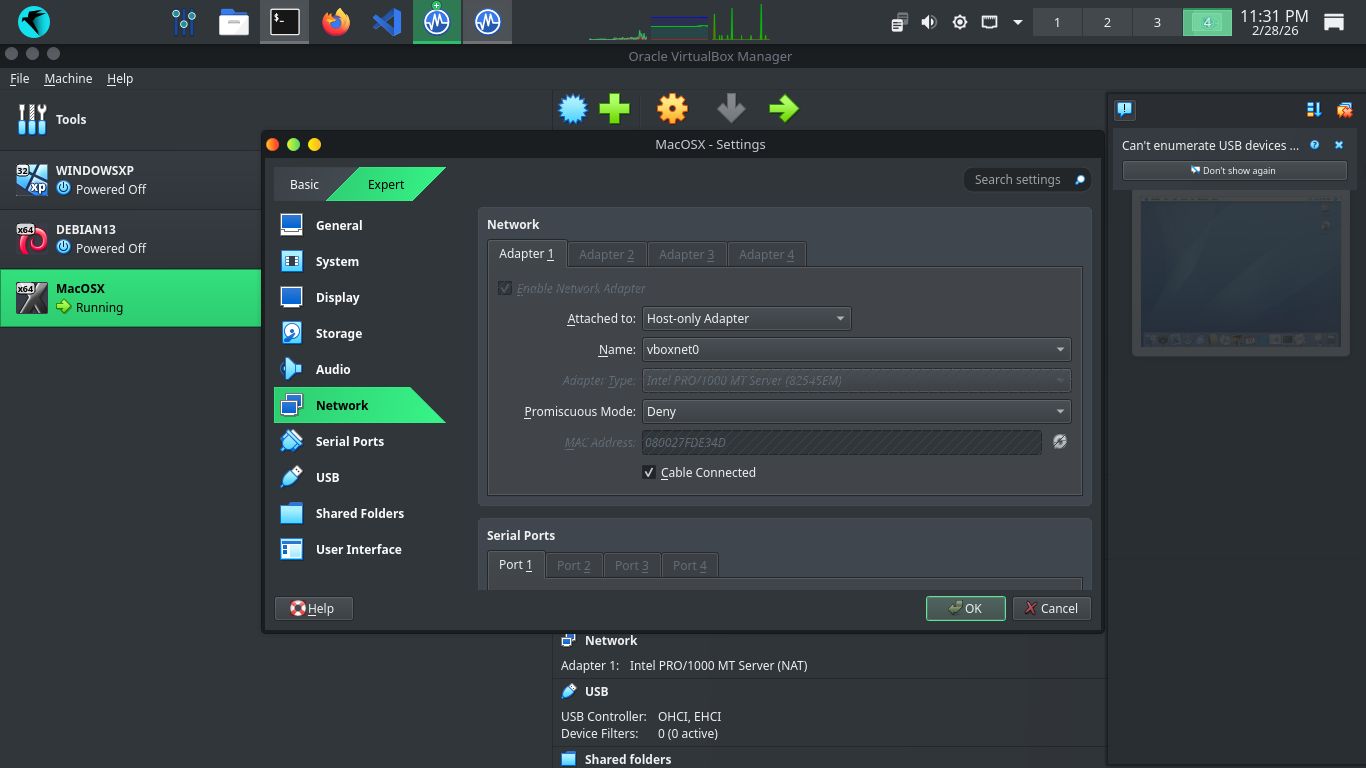
Task: Switch to the Adapter 2 tab
Action: (x=606, y=254)
